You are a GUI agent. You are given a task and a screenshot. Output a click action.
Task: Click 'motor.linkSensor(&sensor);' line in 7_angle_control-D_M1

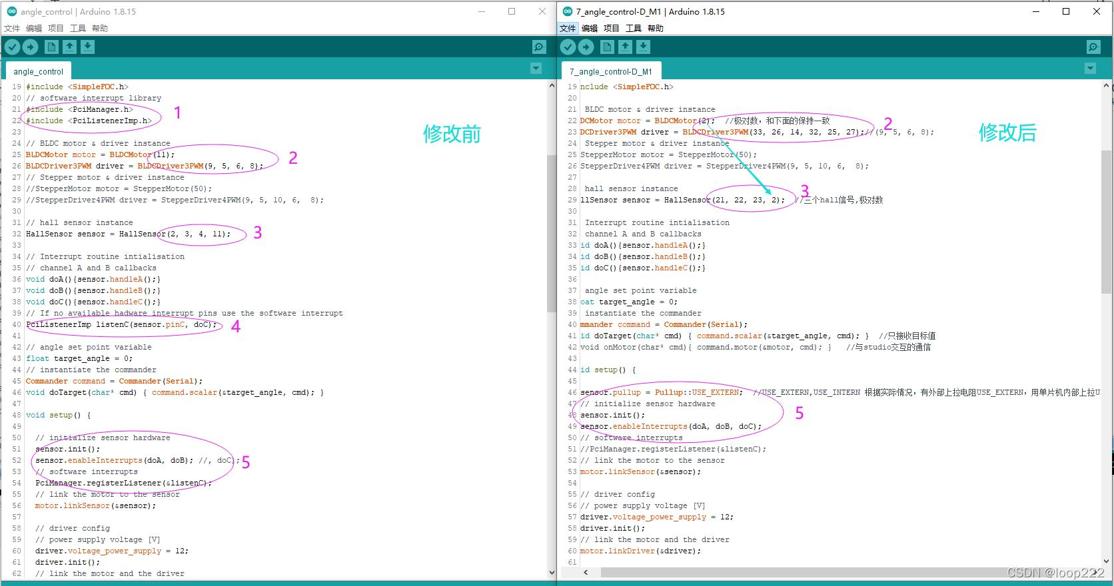click(640, 472)
